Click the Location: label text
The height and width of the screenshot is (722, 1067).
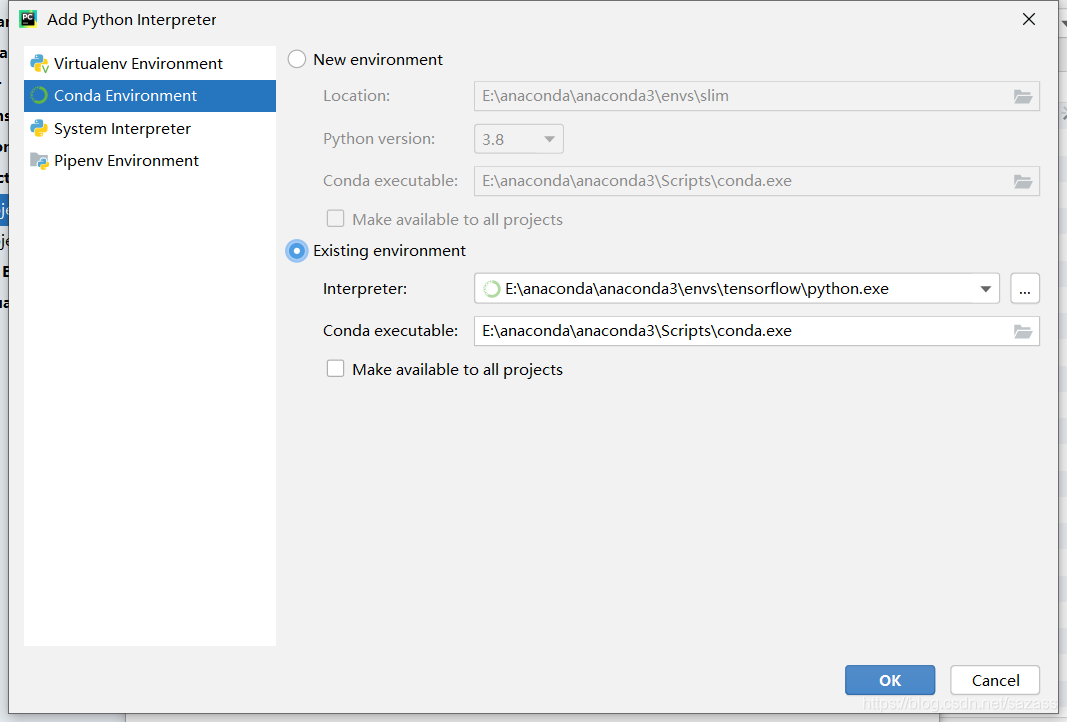tap(357, 96)
